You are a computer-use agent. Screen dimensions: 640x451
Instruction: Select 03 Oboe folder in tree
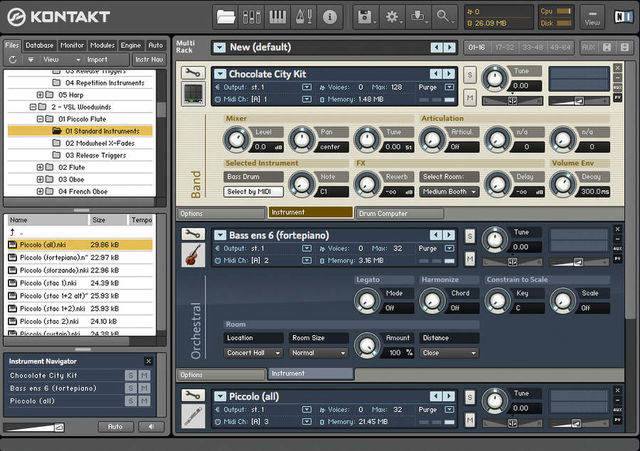coord(71,180)
